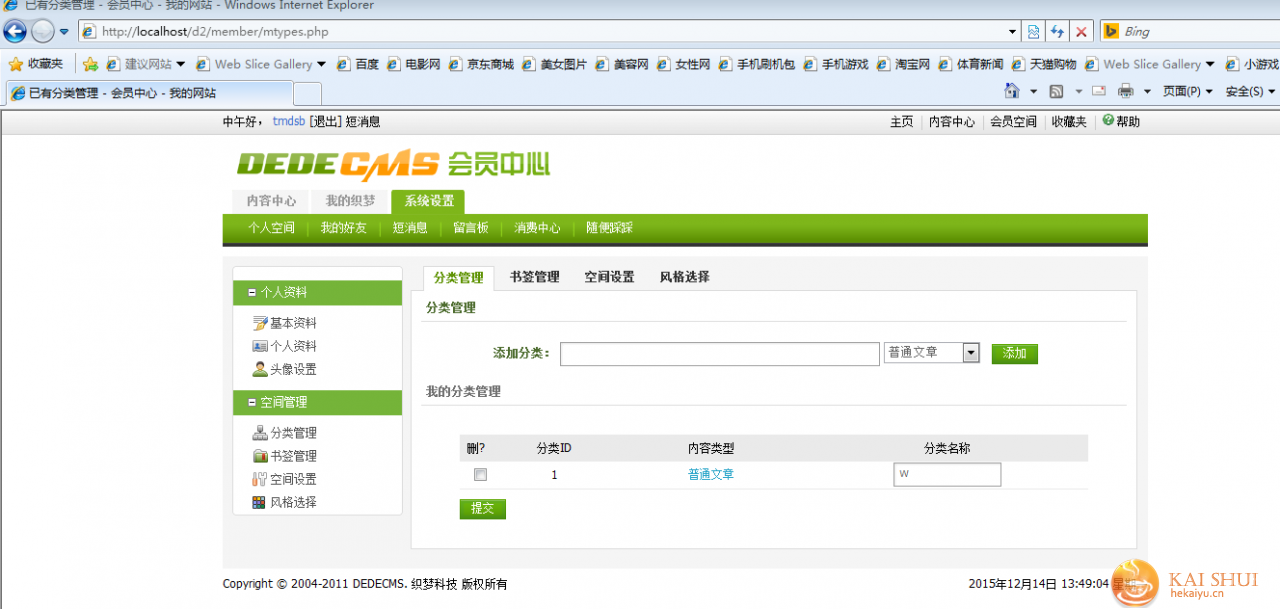Click the 添加分类 text input field

pyautogui.click(x=719, y=354)
